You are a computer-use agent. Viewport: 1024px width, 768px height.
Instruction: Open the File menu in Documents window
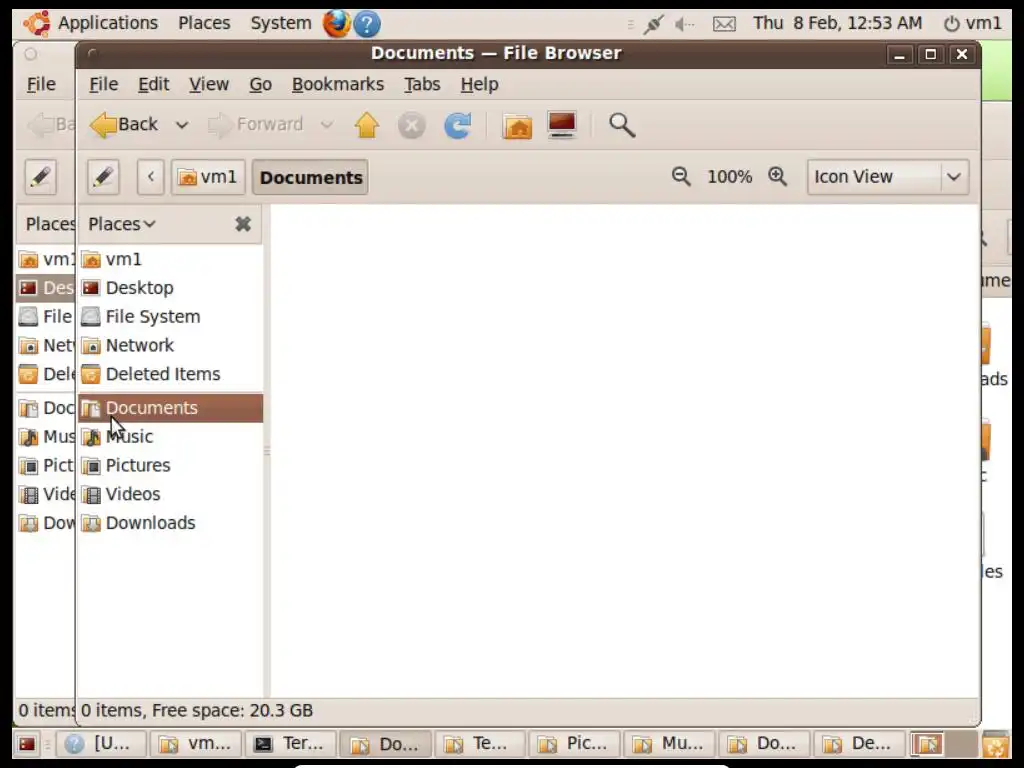(103, 84)
